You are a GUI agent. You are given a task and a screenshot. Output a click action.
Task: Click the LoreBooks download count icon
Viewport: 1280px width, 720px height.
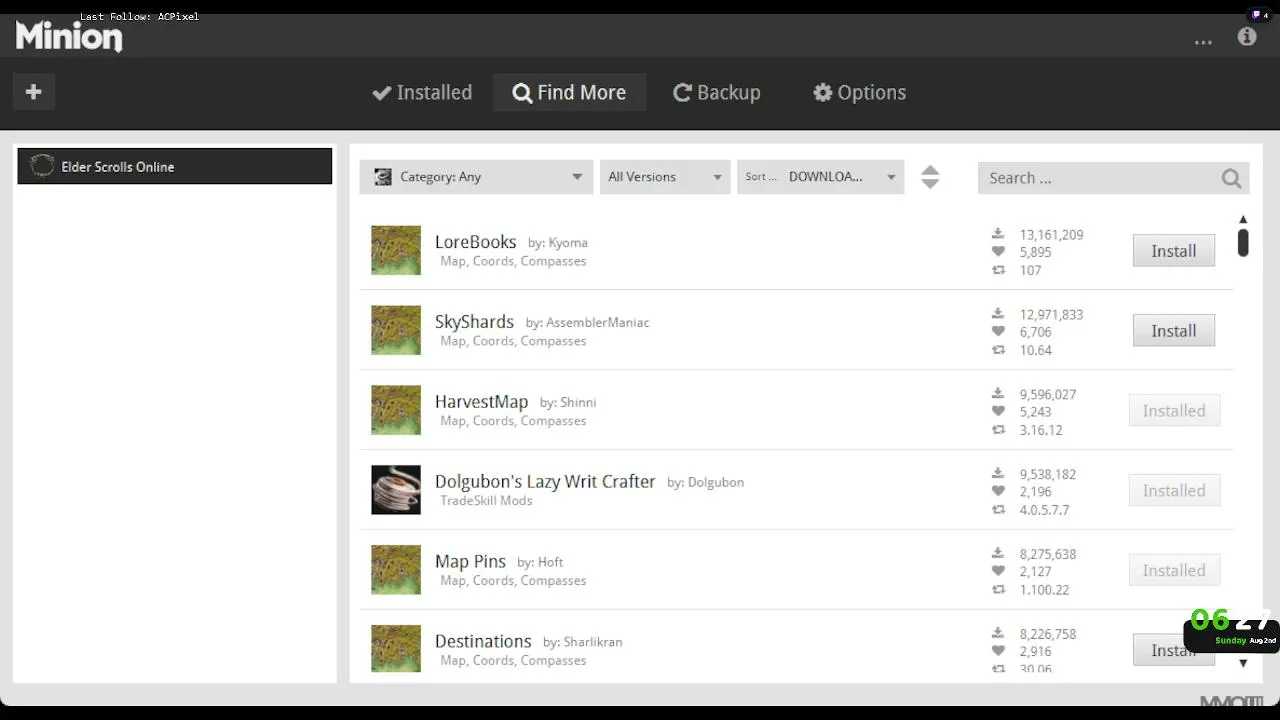998,234
